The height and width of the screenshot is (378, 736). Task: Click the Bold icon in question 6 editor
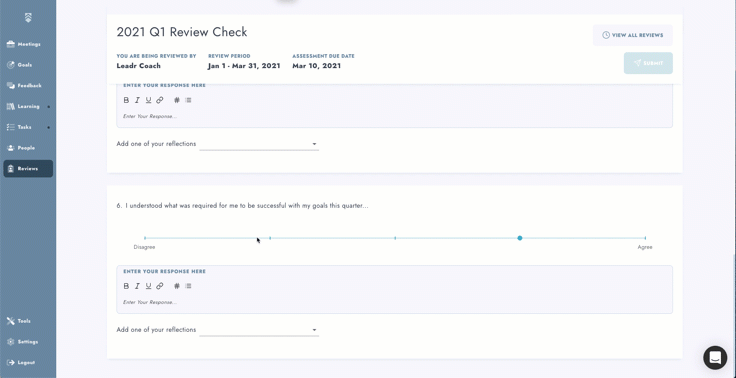(x=126, y=286)
